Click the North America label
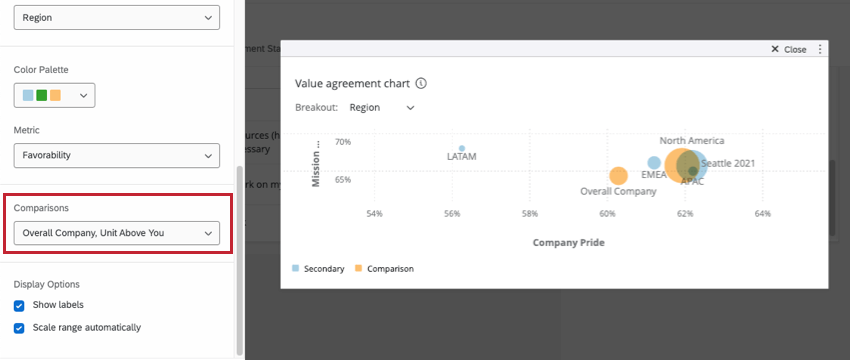The width and height of the screenshot is (850, 360). 692,140
